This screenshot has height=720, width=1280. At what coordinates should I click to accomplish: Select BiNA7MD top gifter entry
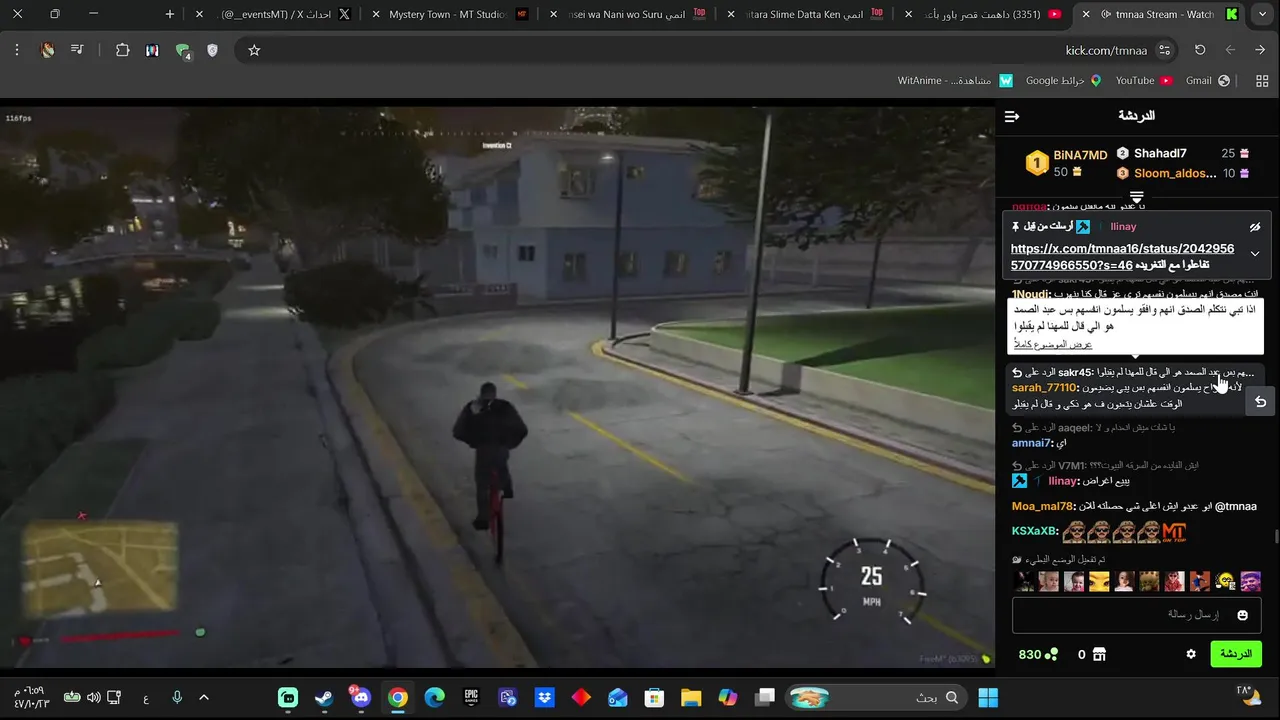[x=1066, y=163]
